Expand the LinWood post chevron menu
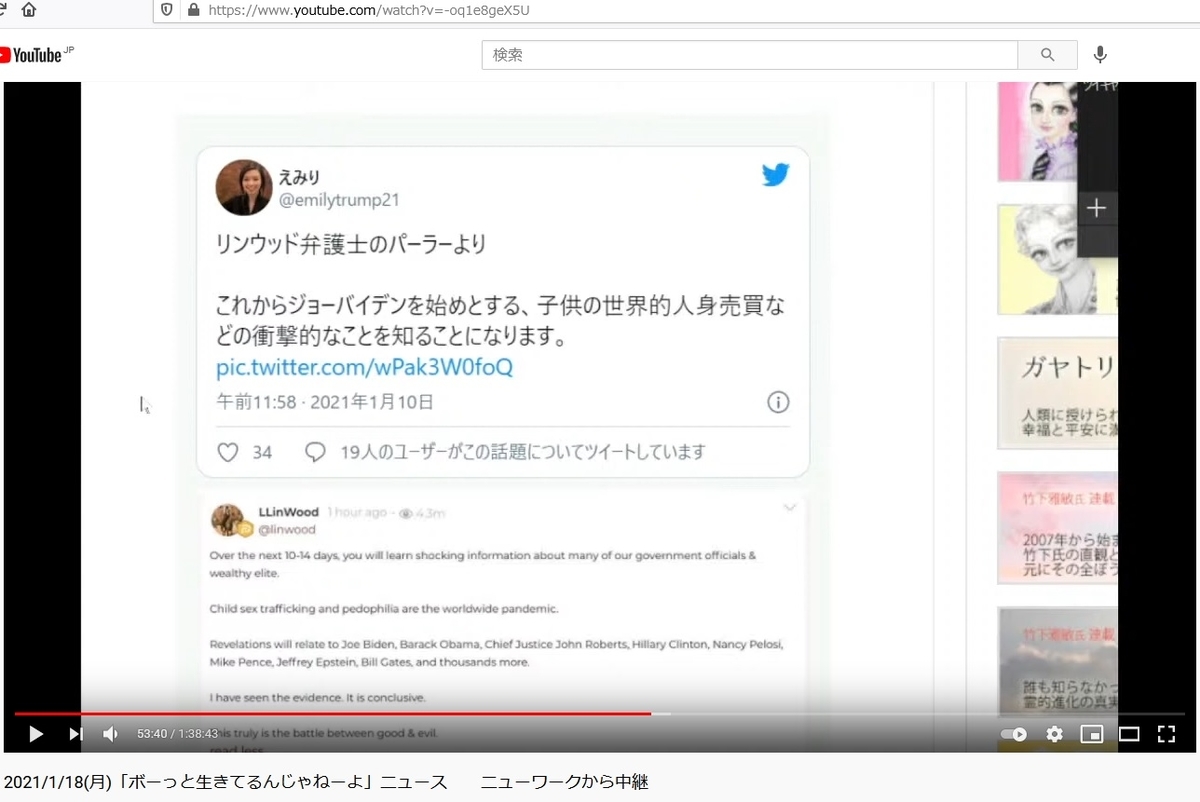The width and height of the screenshot is (1200, 802). pyautogui.click(x=789, y=508)
